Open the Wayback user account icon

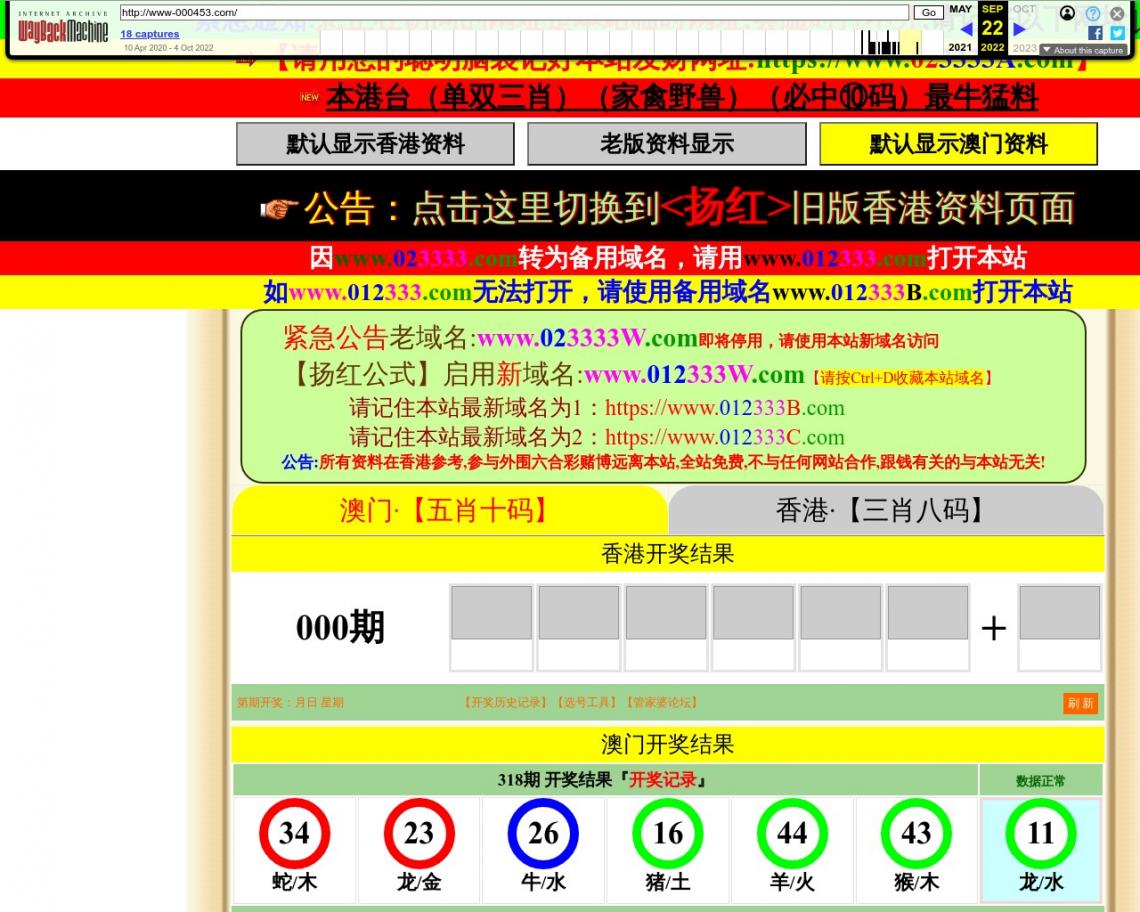click(1067, 13)
